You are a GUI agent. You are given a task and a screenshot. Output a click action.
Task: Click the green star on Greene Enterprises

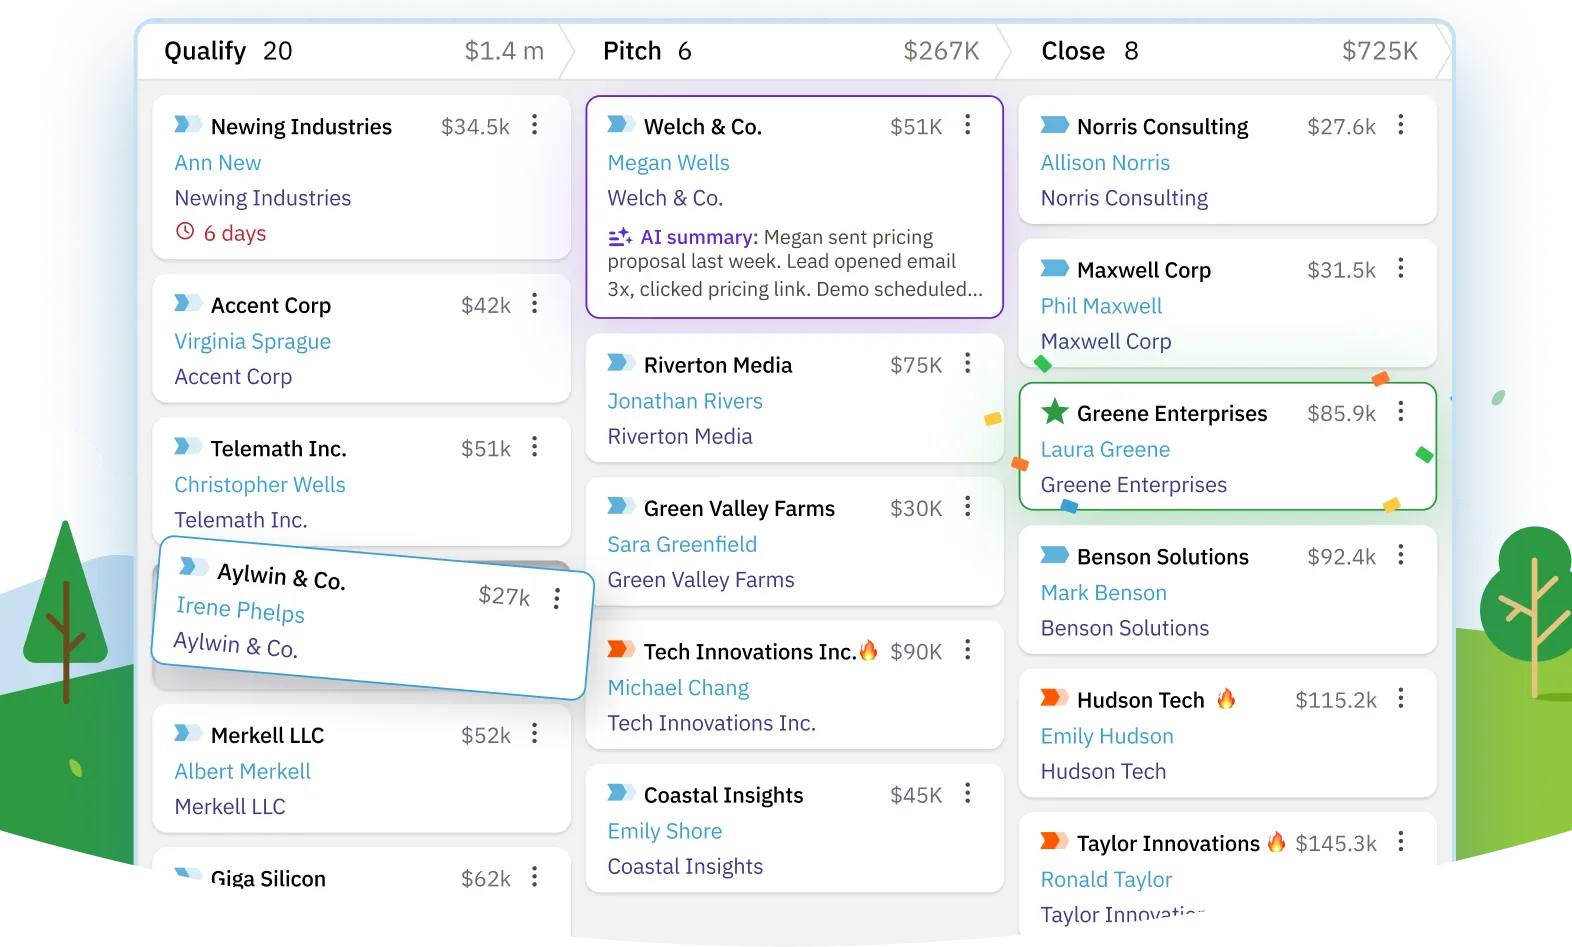[x=1054, y=412]
